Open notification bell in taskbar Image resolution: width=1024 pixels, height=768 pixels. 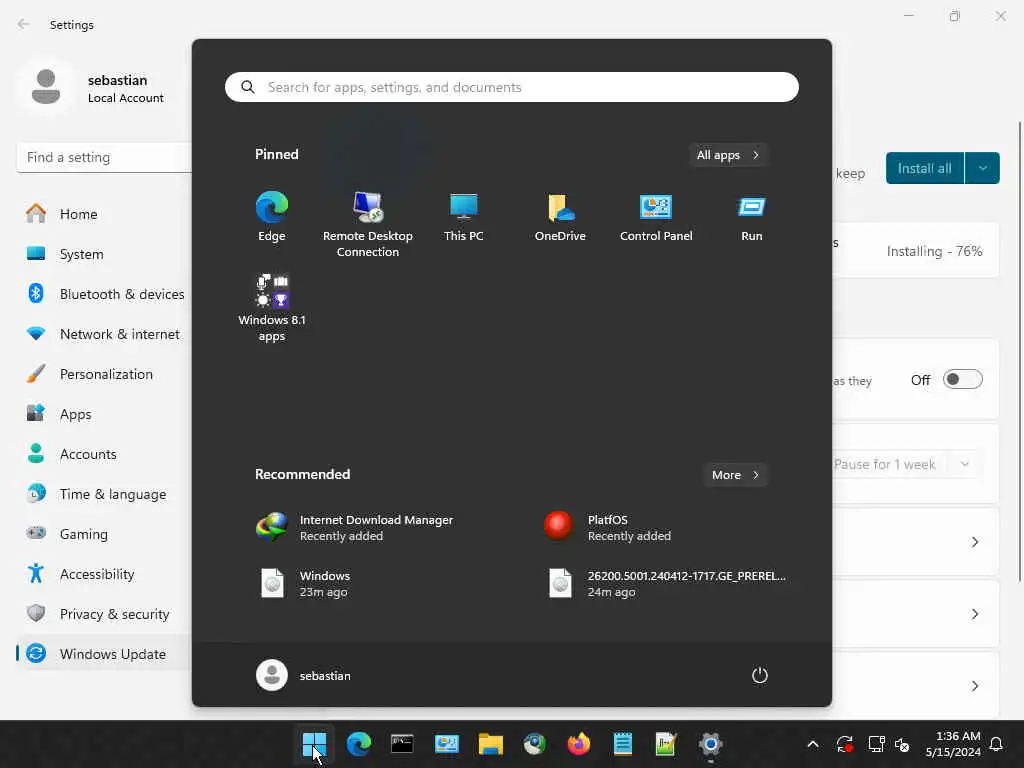tap(996, 744)
